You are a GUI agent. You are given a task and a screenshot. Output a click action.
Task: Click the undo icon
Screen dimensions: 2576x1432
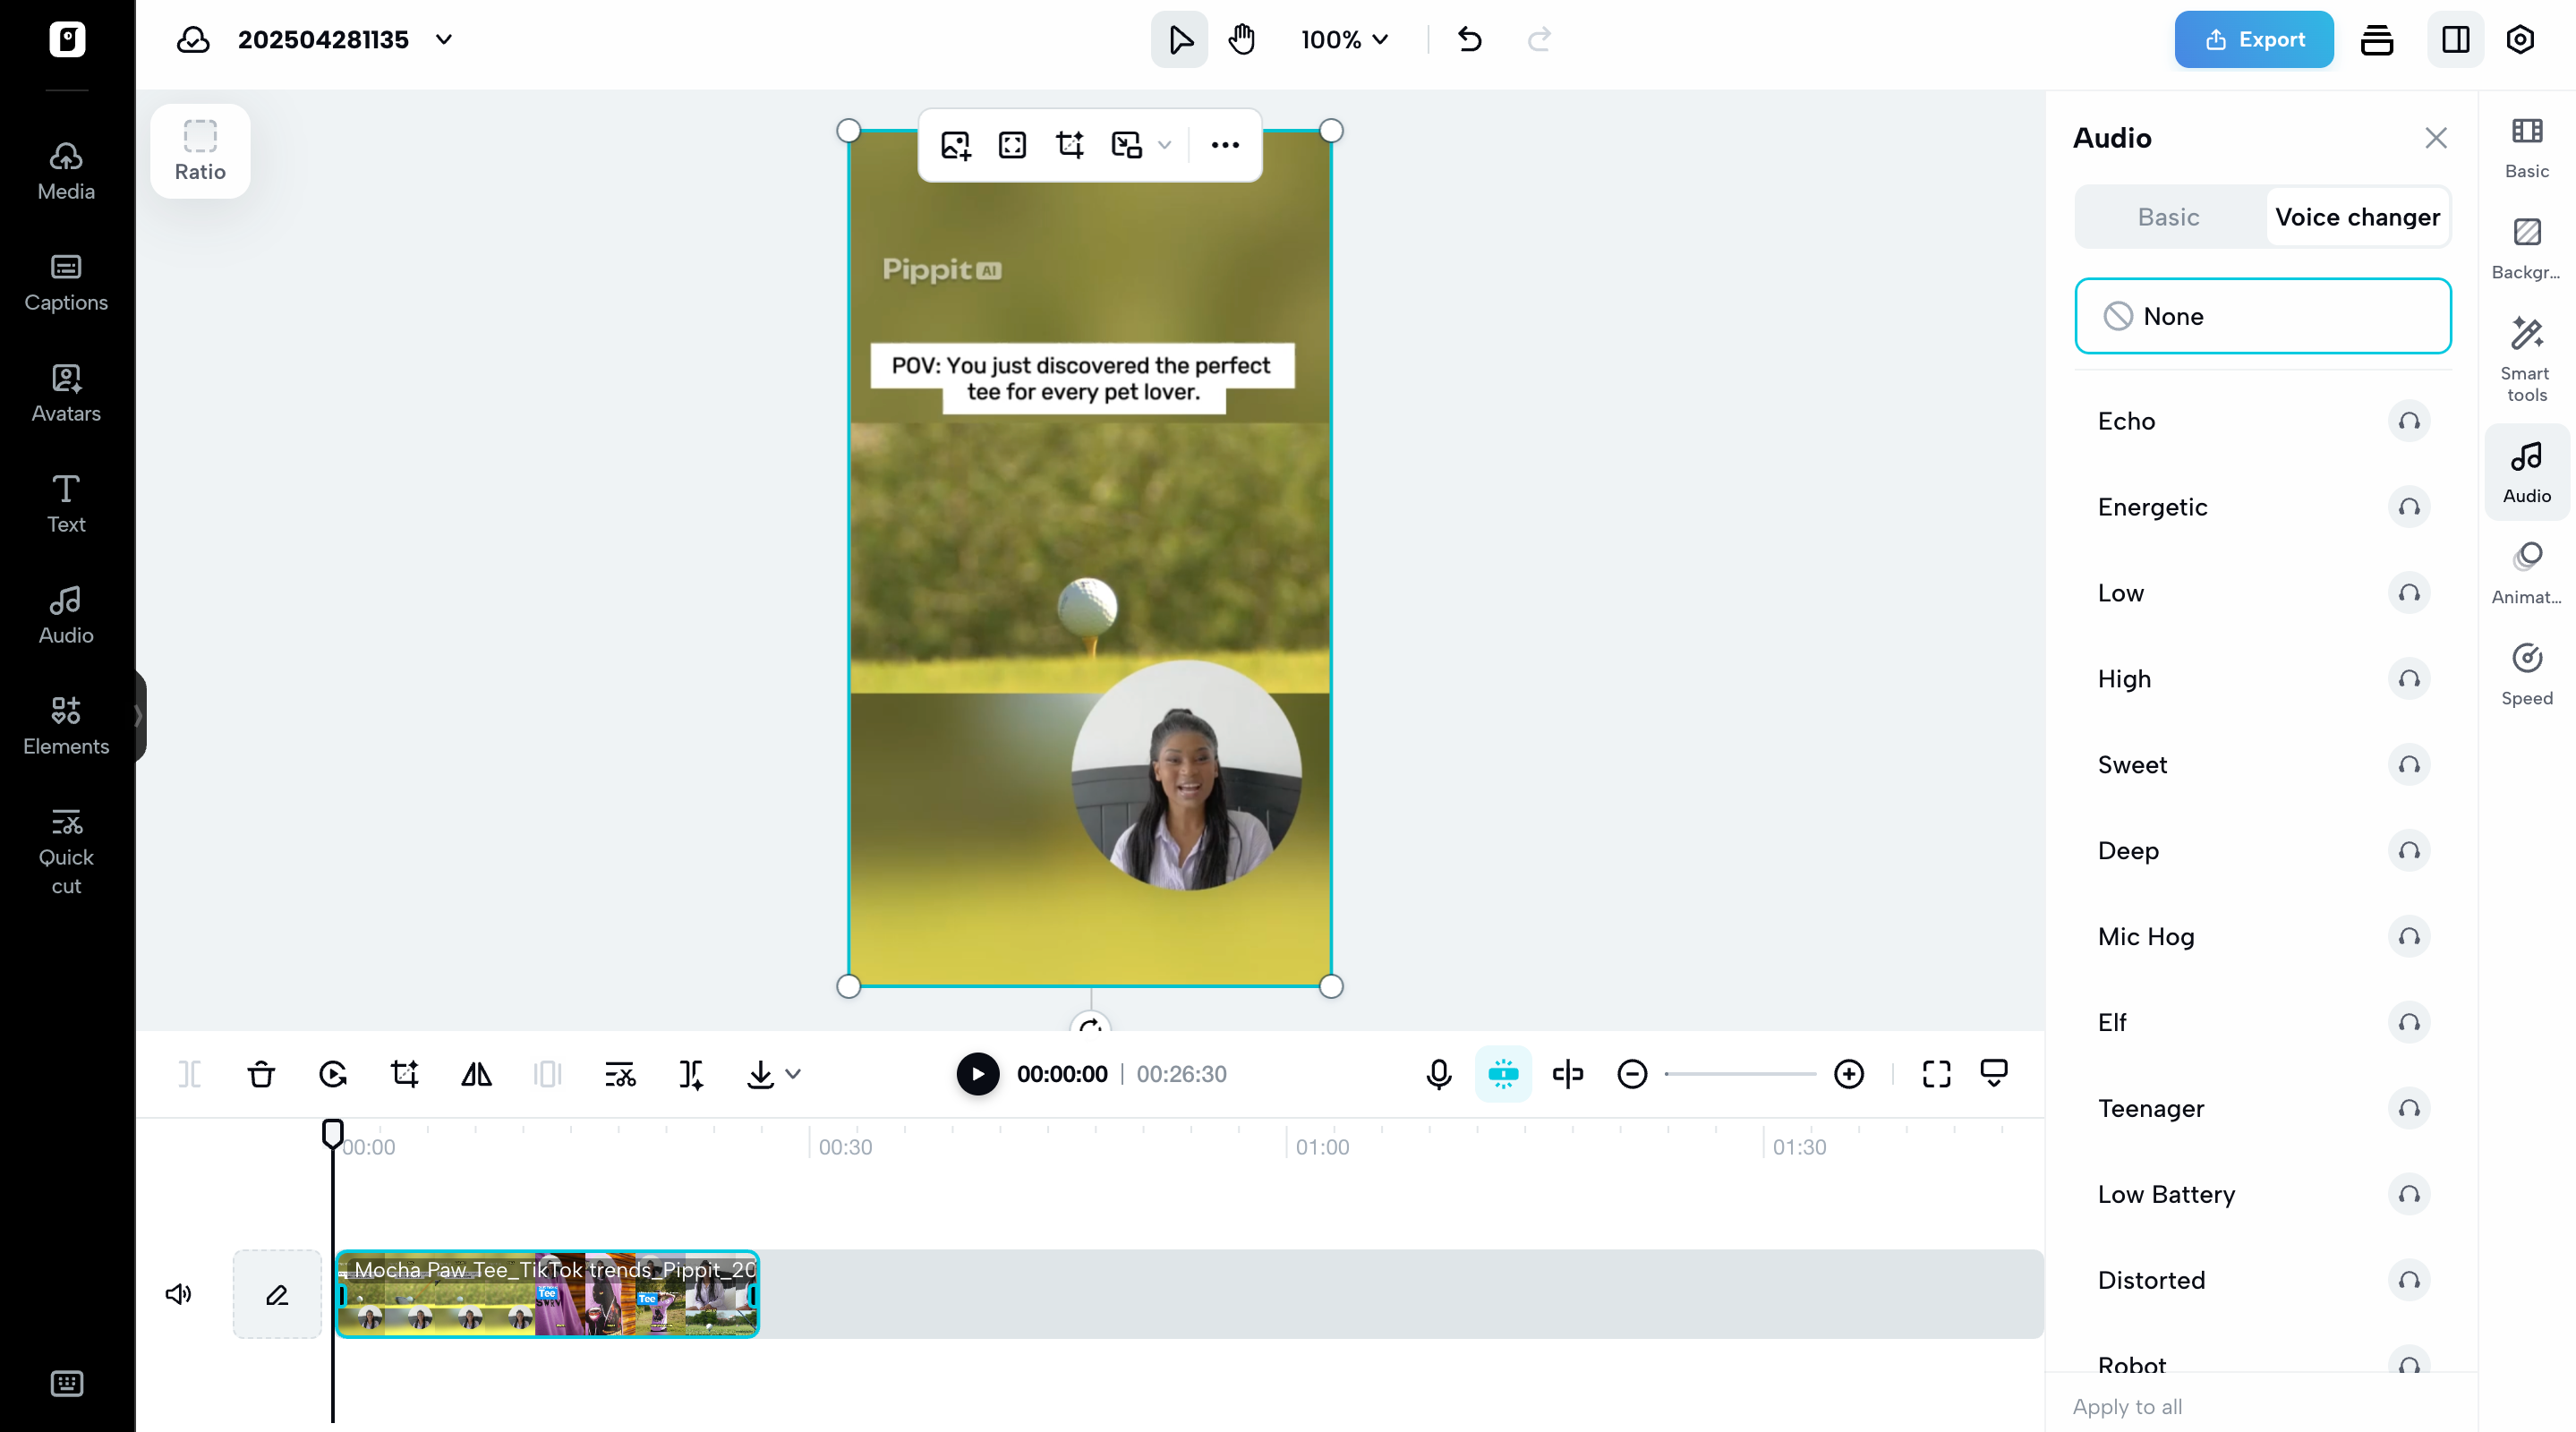[x=1469, y=39]
